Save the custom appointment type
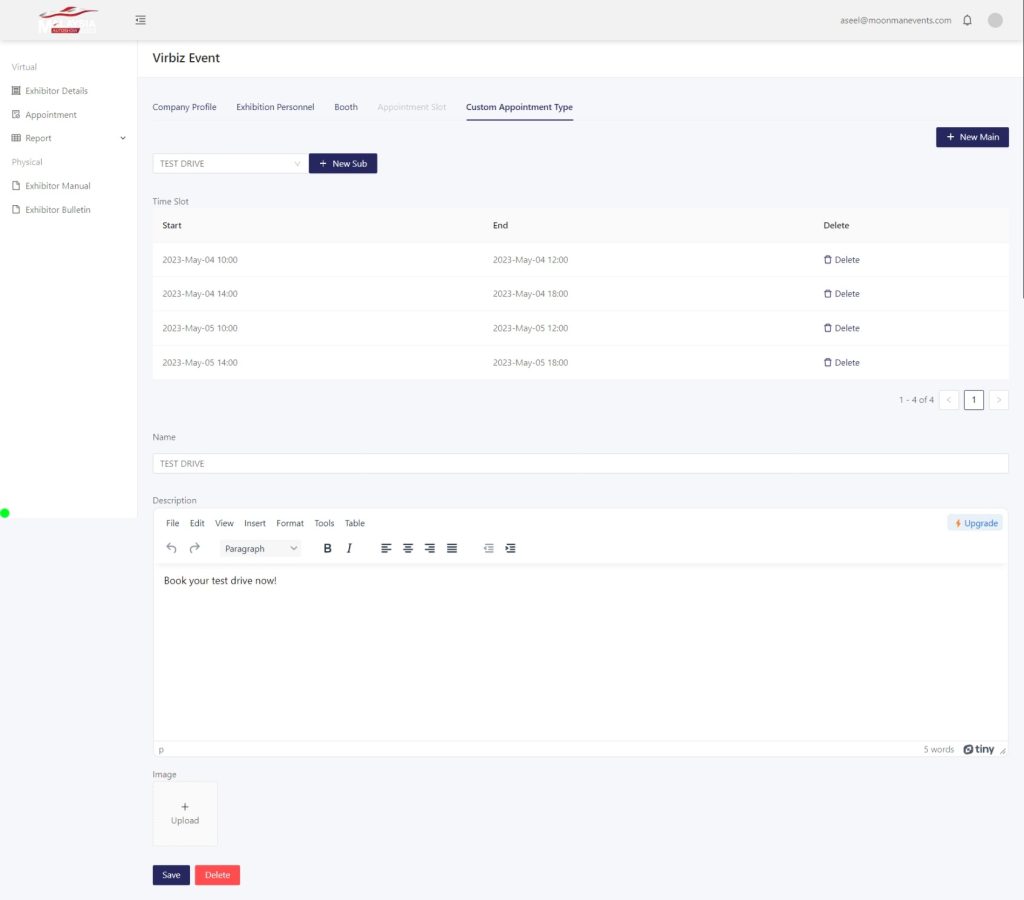The image size is (1024, 900). point(171,875)
